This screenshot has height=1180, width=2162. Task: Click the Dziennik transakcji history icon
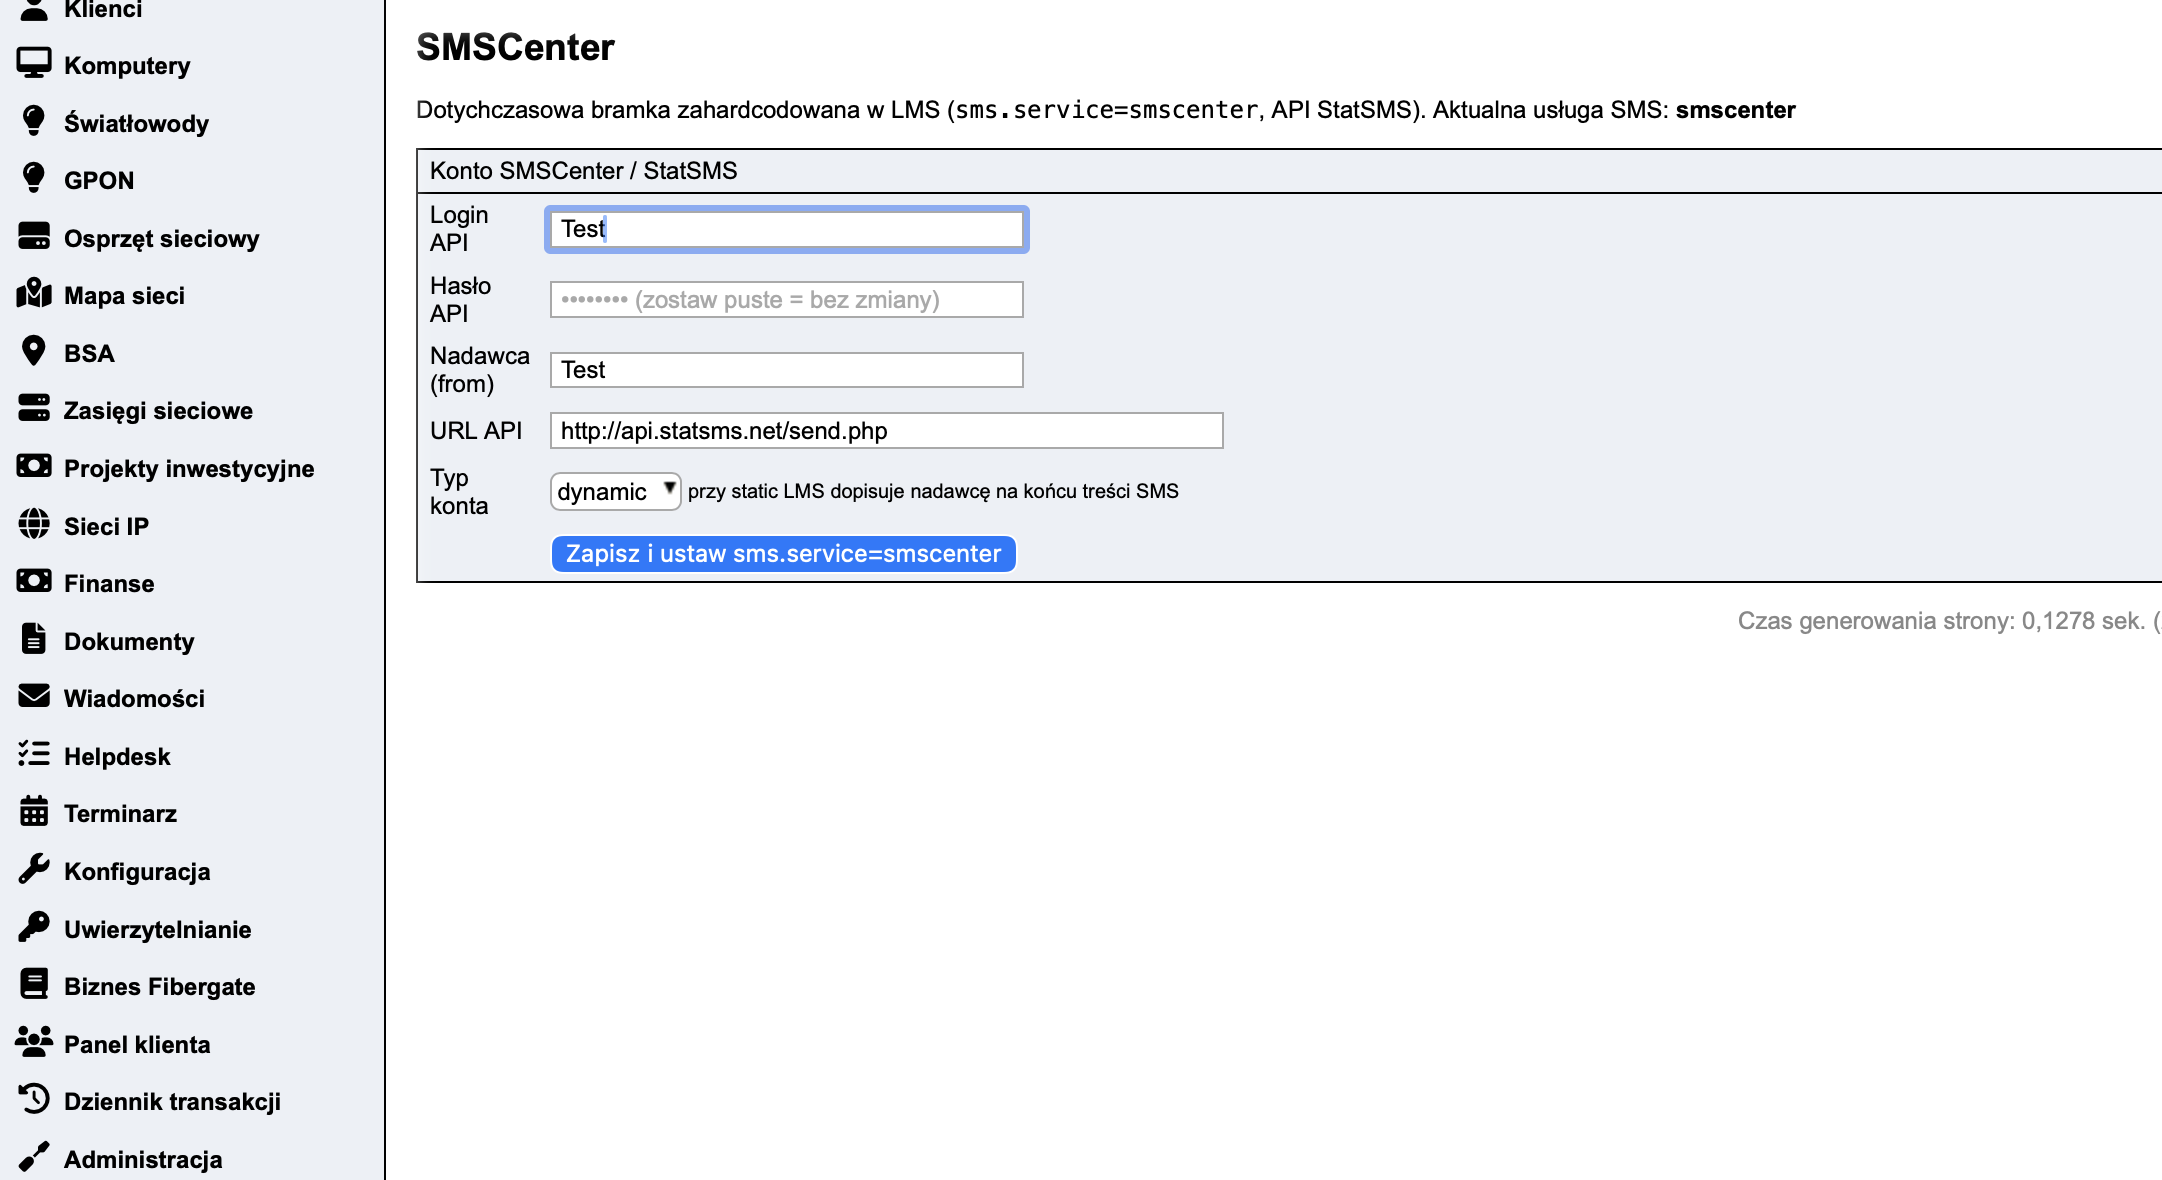[34, 1099]
